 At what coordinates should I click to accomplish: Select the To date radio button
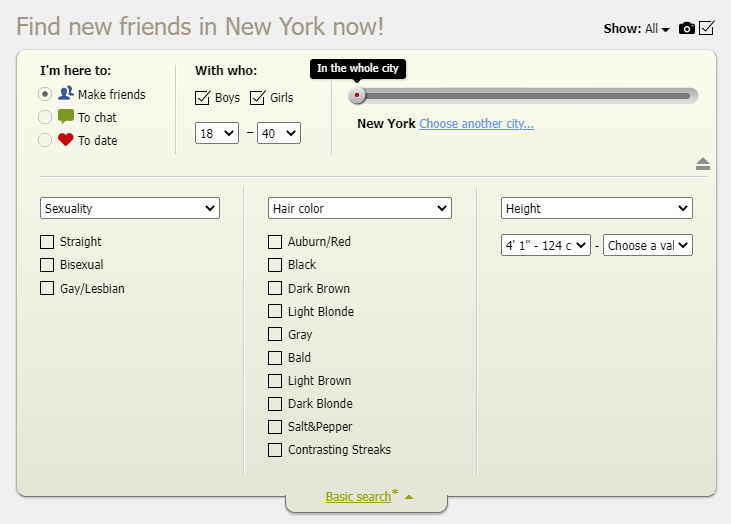coord(45,140)
